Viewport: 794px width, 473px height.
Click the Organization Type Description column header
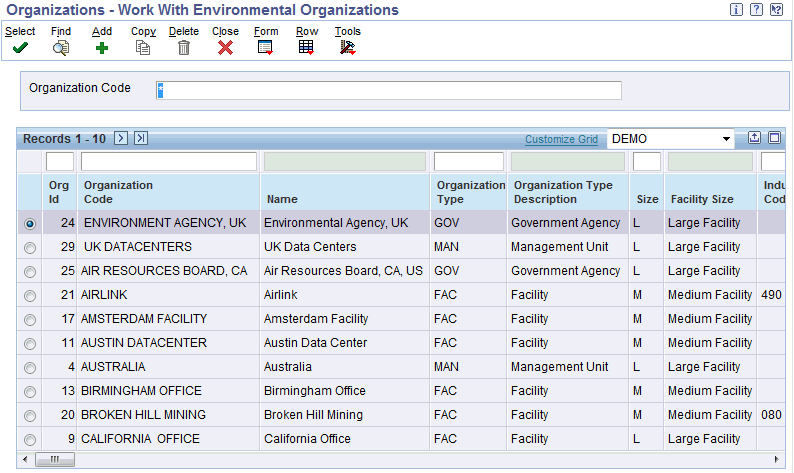[x=568, y=192]
